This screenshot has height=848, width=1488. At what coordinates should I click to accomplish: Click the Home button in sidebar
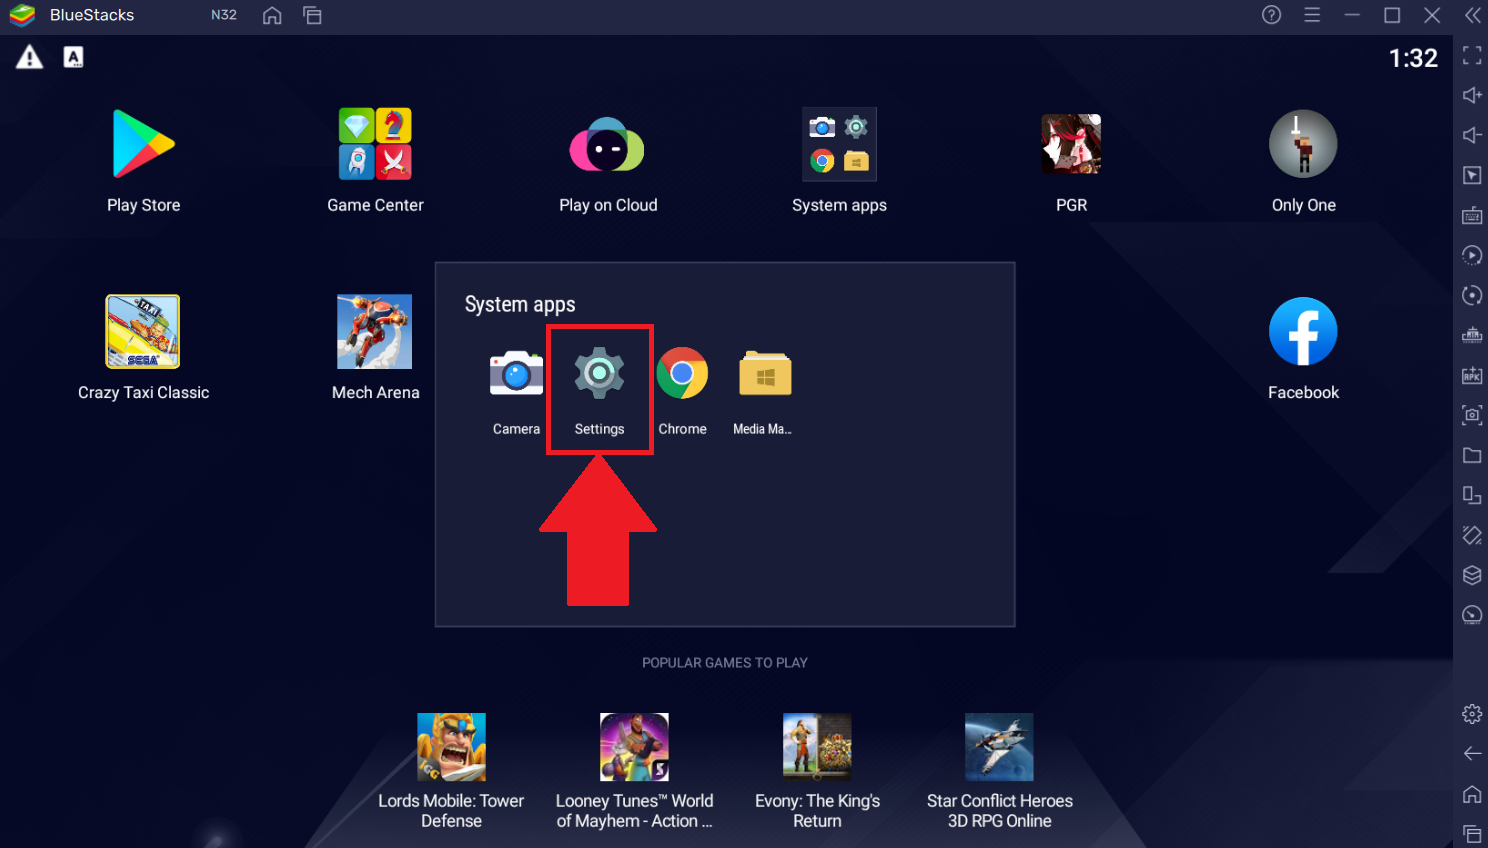click(1472, 794)
